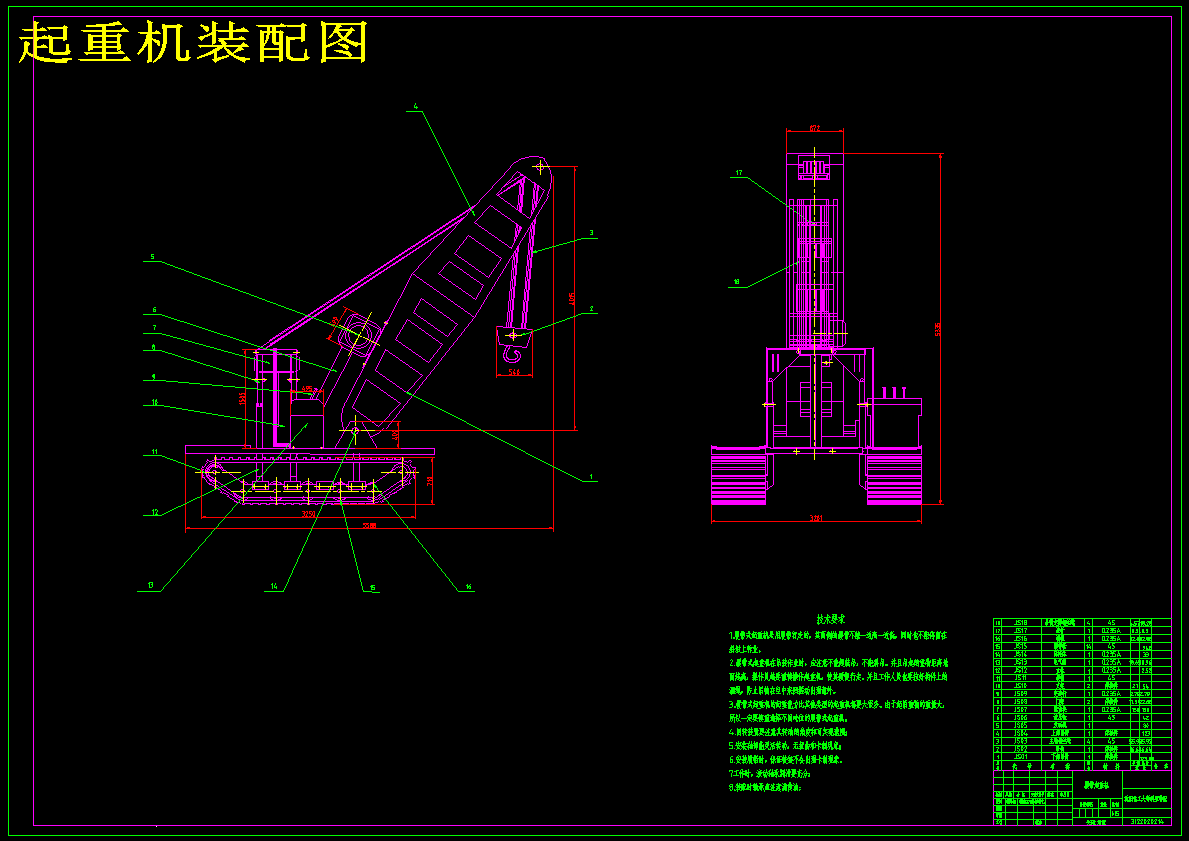Viewport: 1189px width, 841px height.
Task: Click the JS15 cell in parts list
Action: pos(1021,646)
